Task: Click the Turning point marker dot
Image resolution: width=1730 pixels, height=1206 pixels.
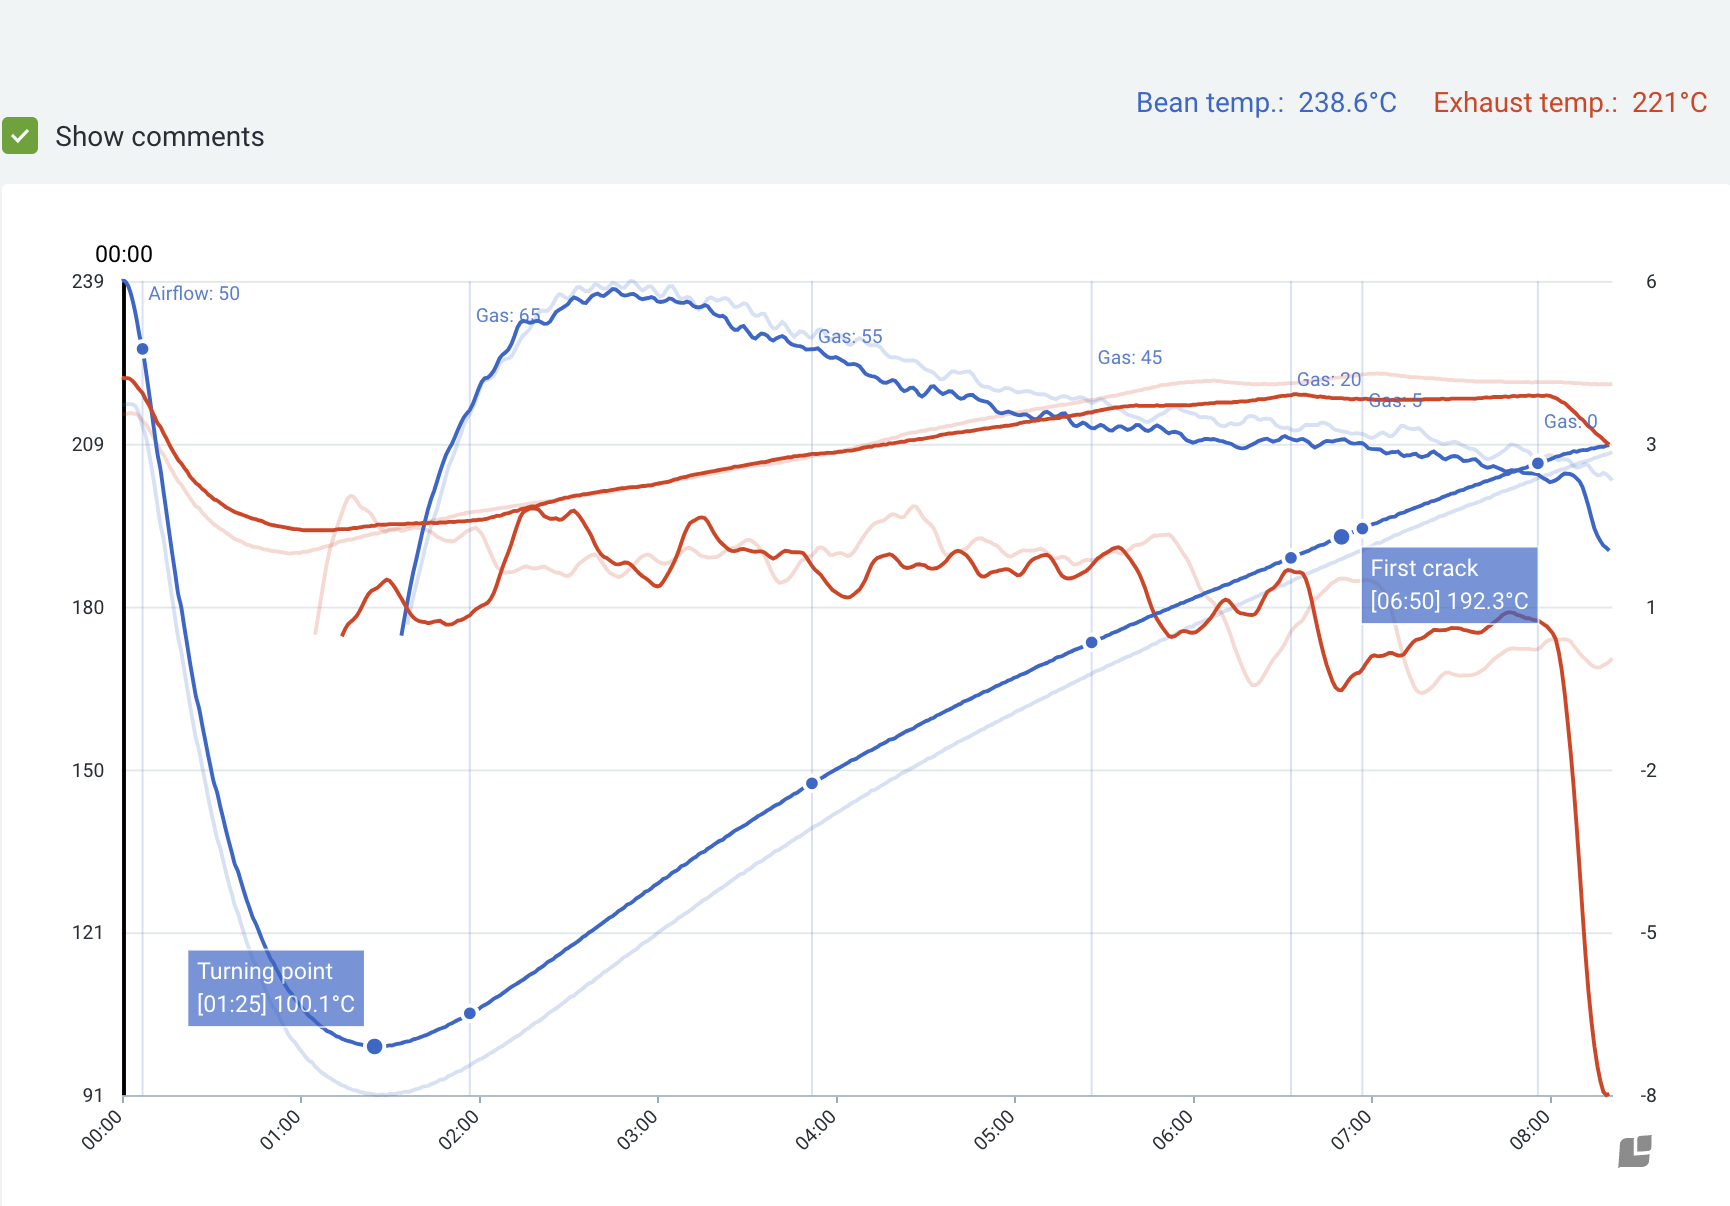Action: [x=374, y=1046]
